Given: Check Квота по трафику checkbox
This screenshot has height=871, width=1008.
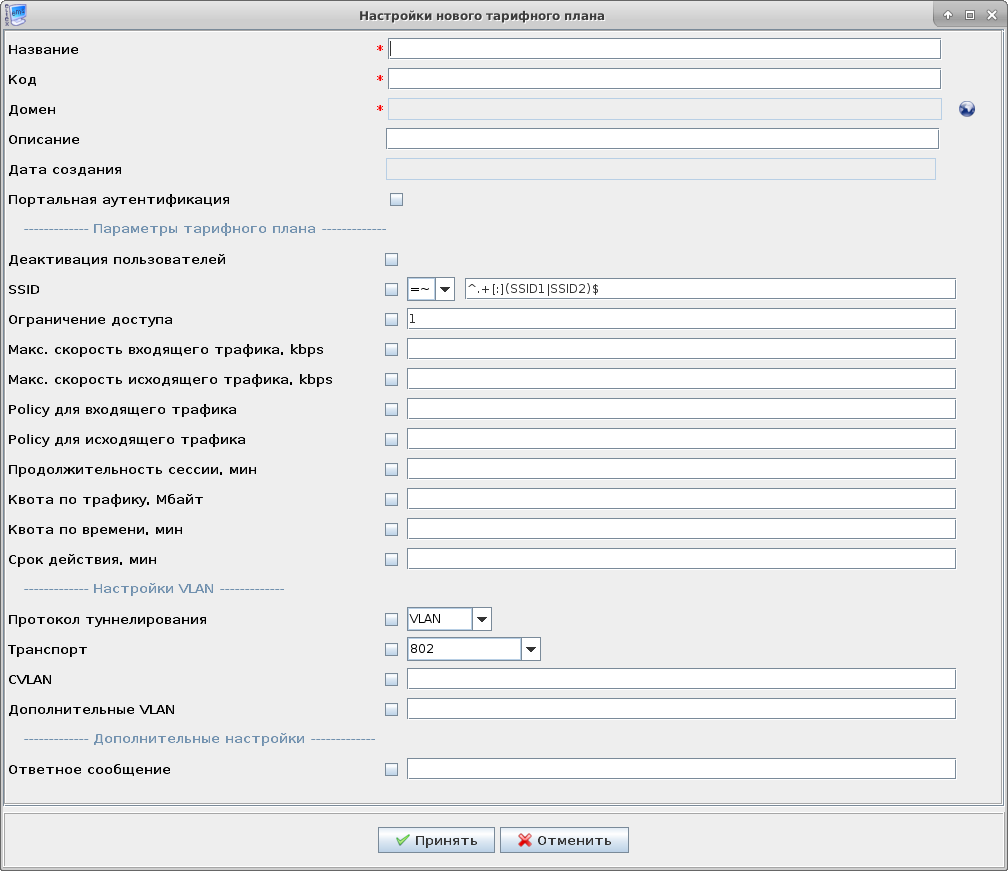Looking at the screenshot, I should click(x=392, y=499).
